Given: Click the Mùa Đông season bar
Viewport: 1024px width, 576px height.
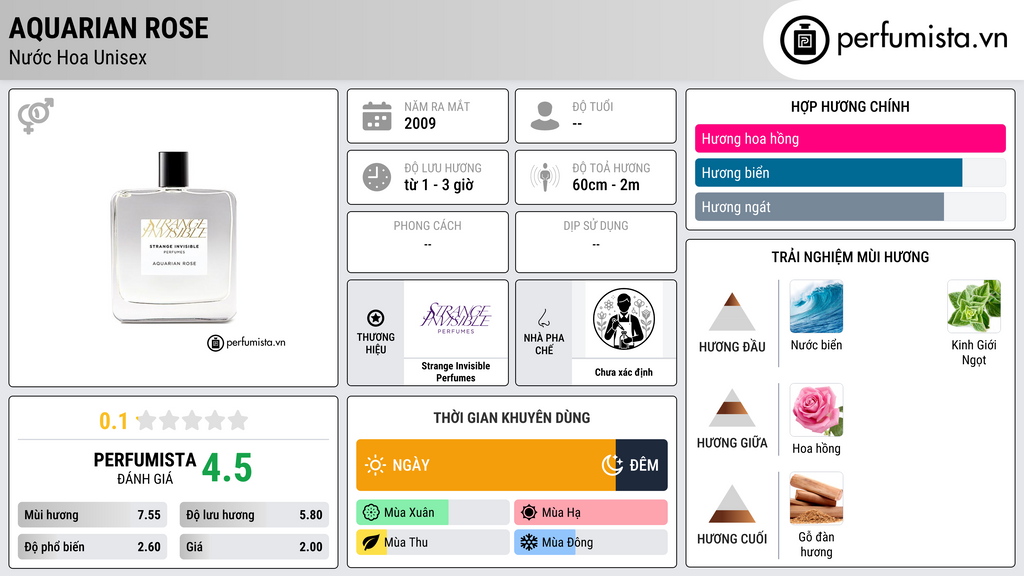Looking at the screenshot, I should pyautogui.click(x=590, y=542).
